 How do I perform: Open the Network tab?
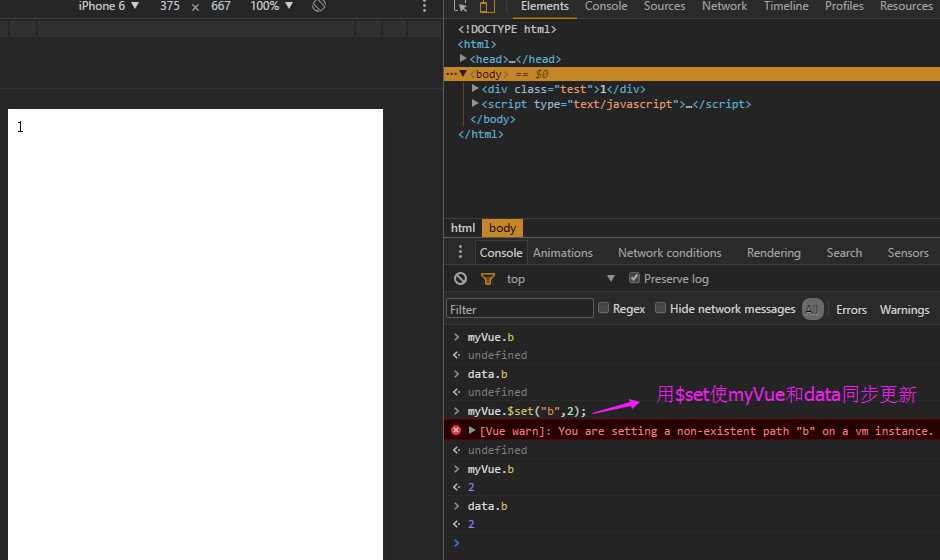(724, 7)
